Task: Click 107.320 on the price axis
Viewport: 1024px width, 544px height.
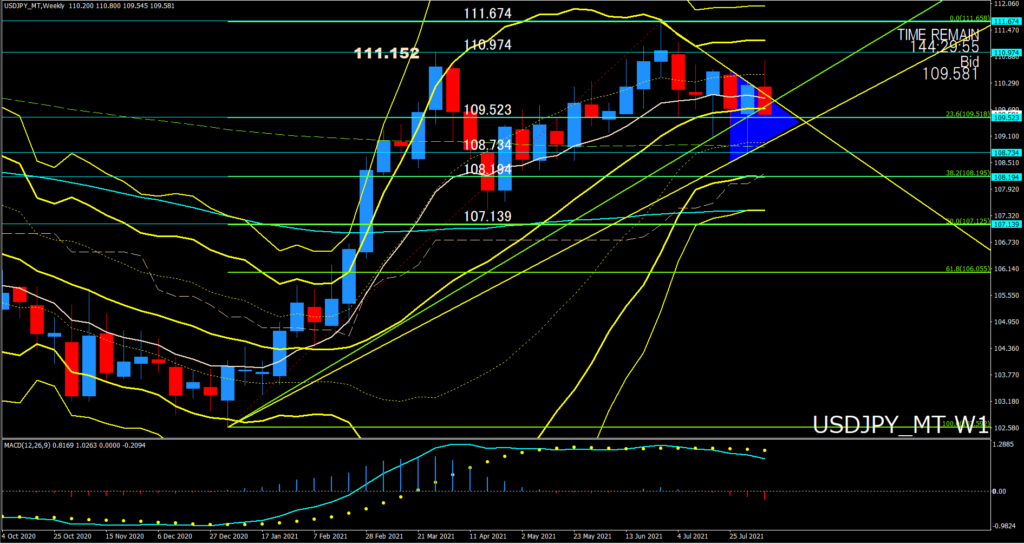Action: click(x=1006, y=215)
